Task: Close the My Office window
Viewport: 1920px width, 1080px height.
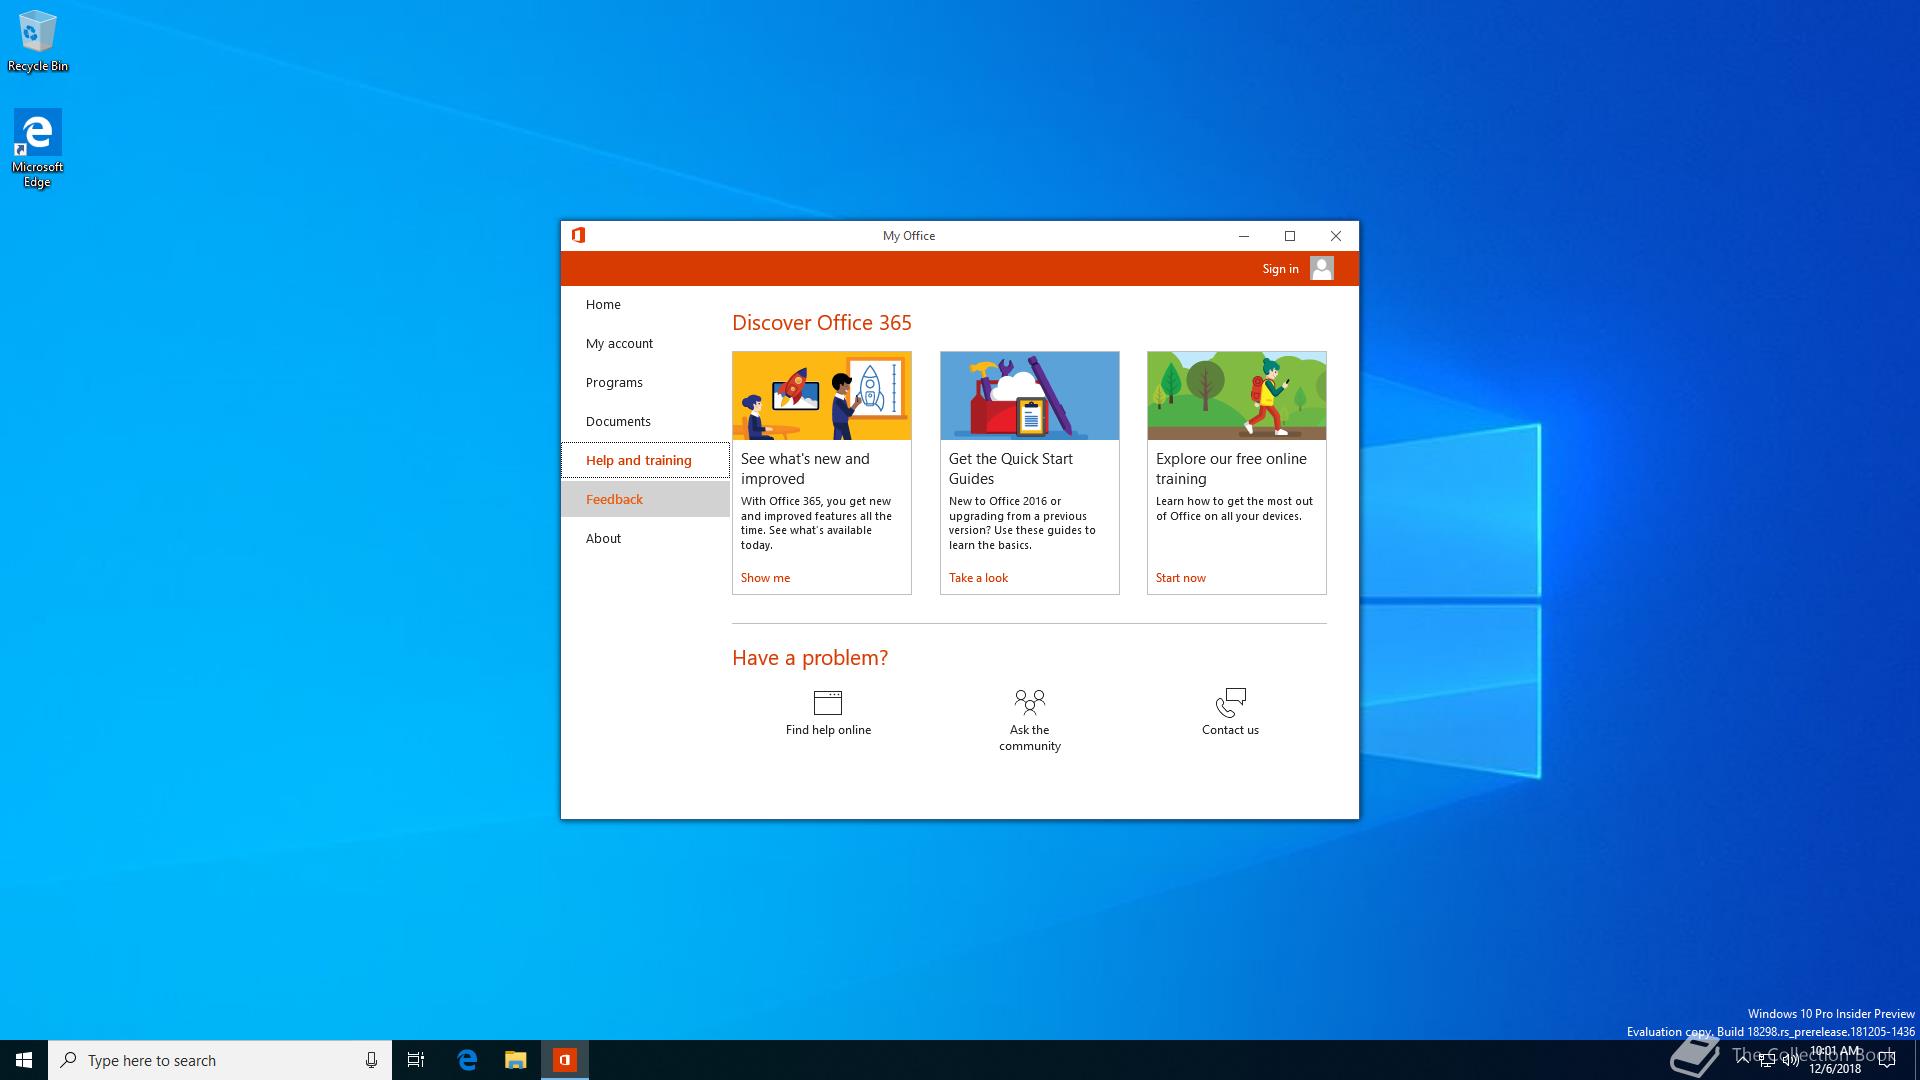Action: coord(1336,236)
